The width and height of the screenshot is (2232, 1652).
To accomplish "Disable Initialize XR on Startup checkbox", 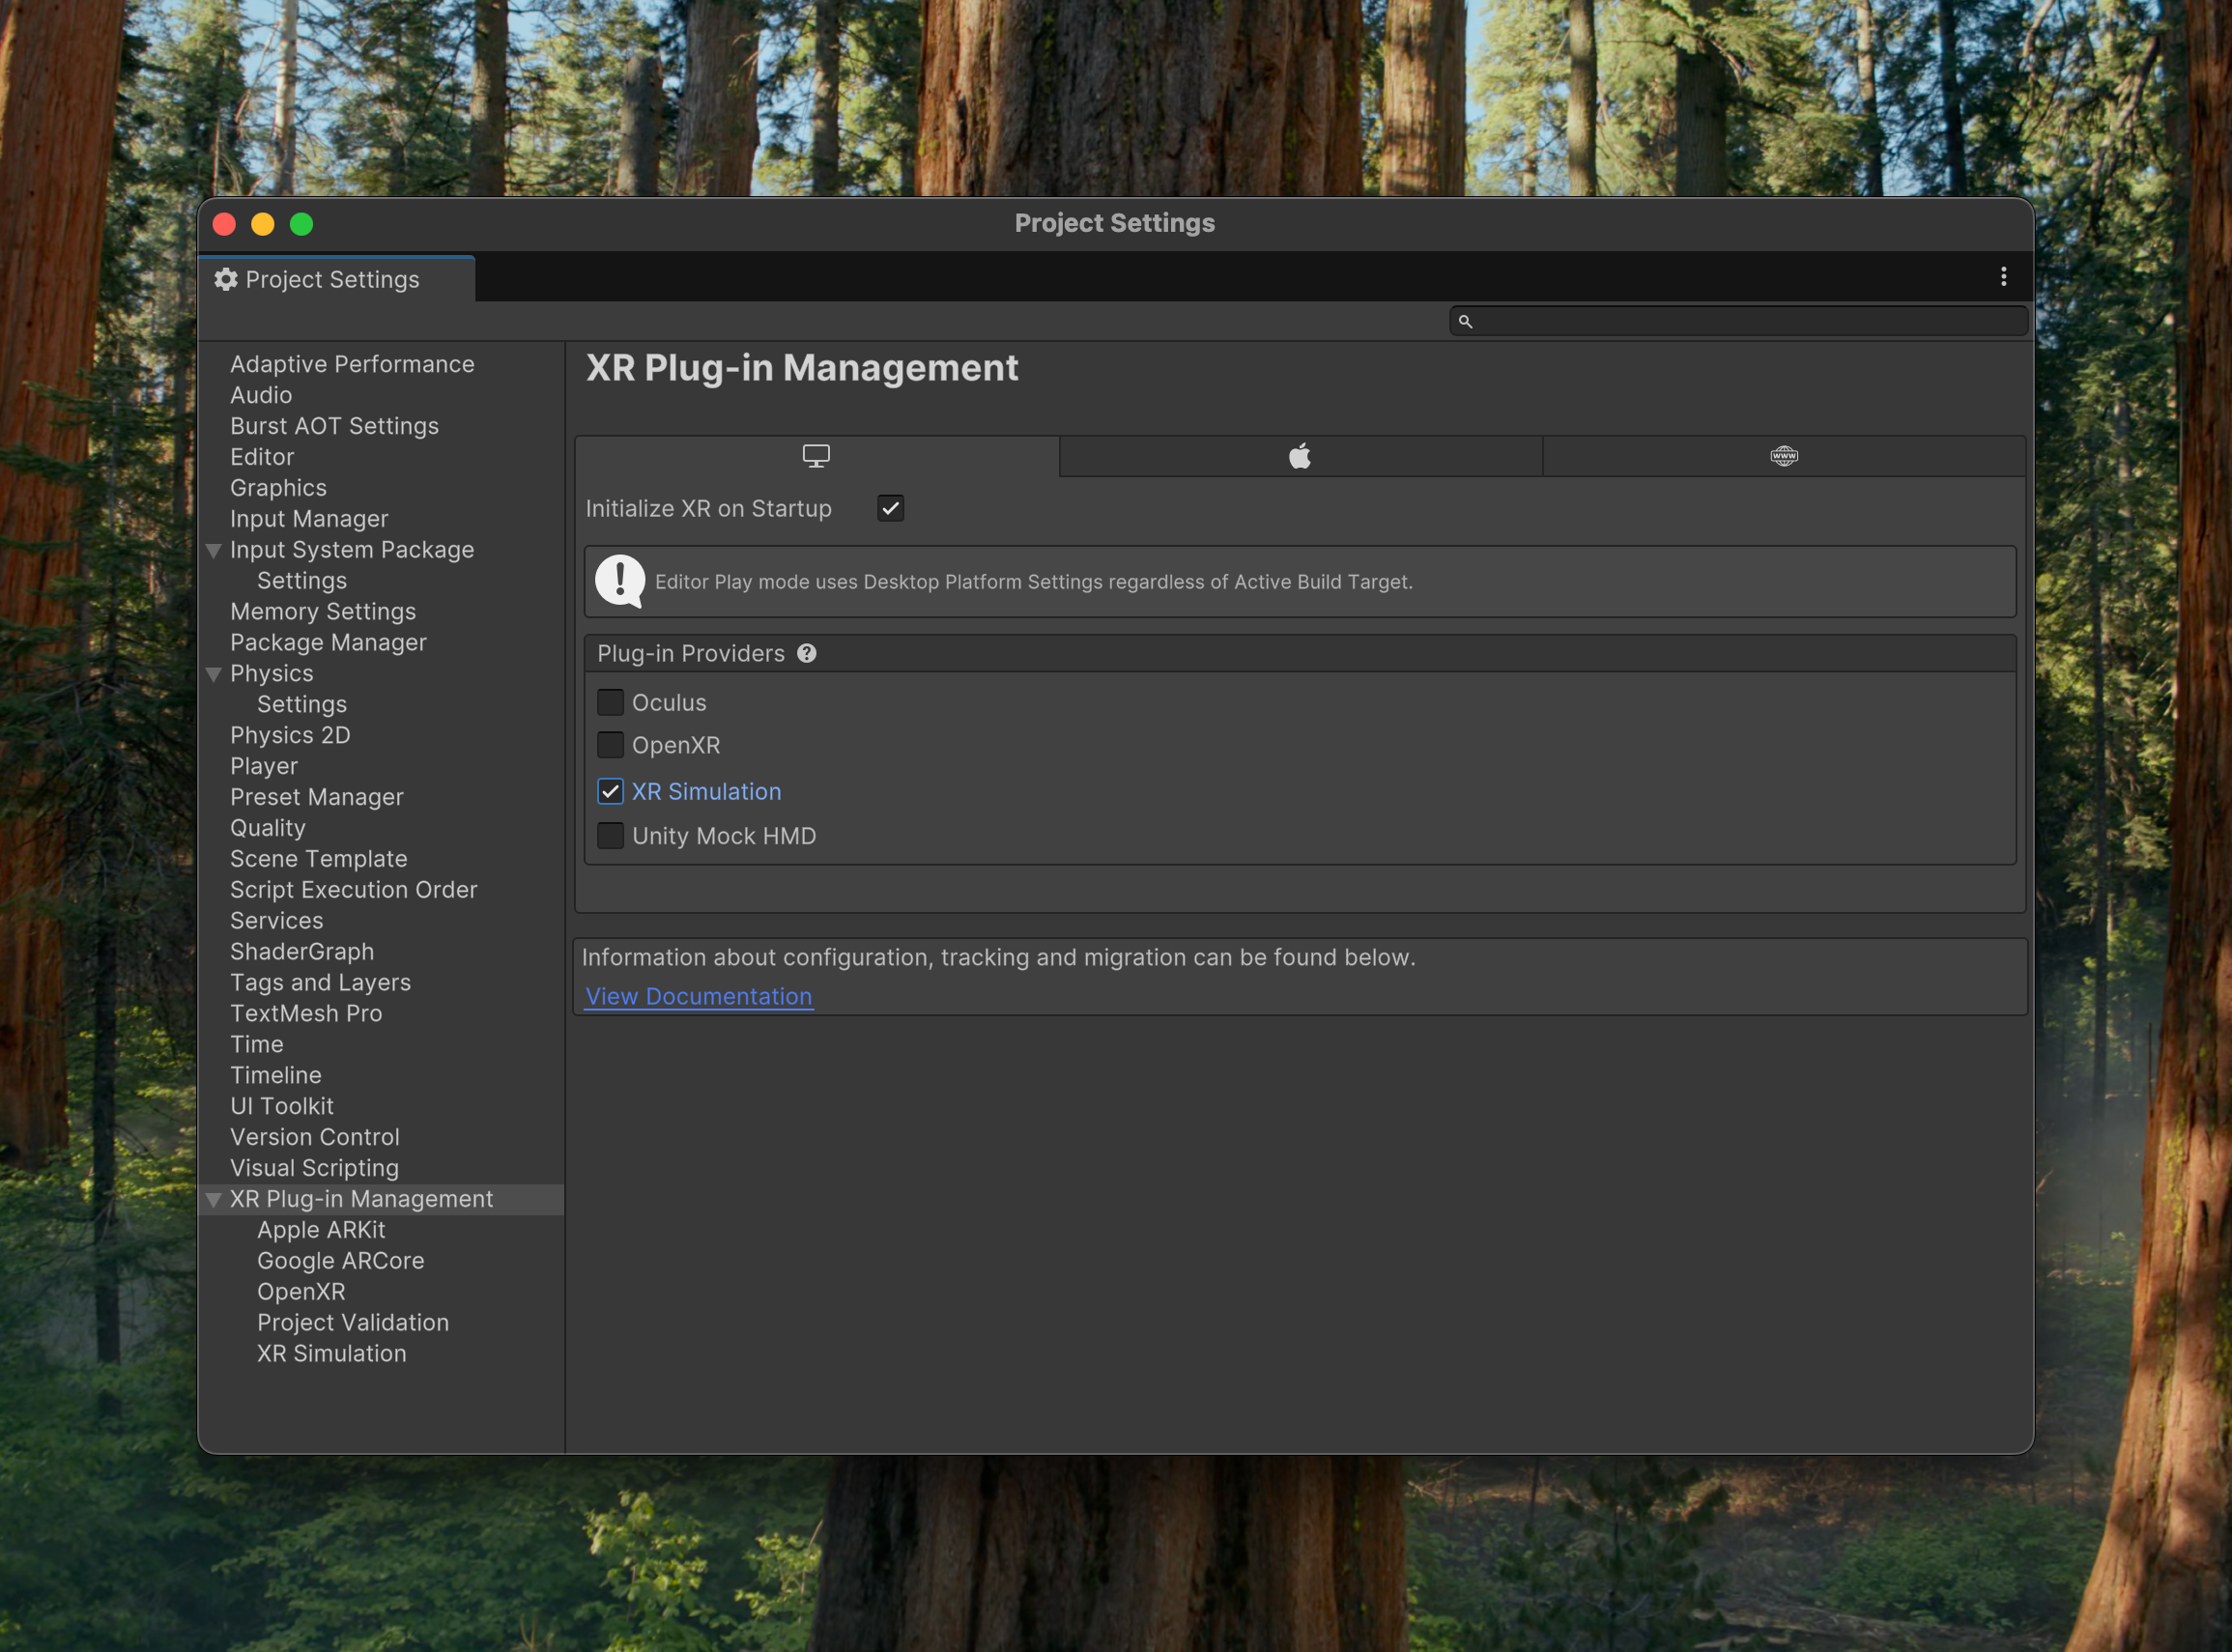I will [890, 508].
